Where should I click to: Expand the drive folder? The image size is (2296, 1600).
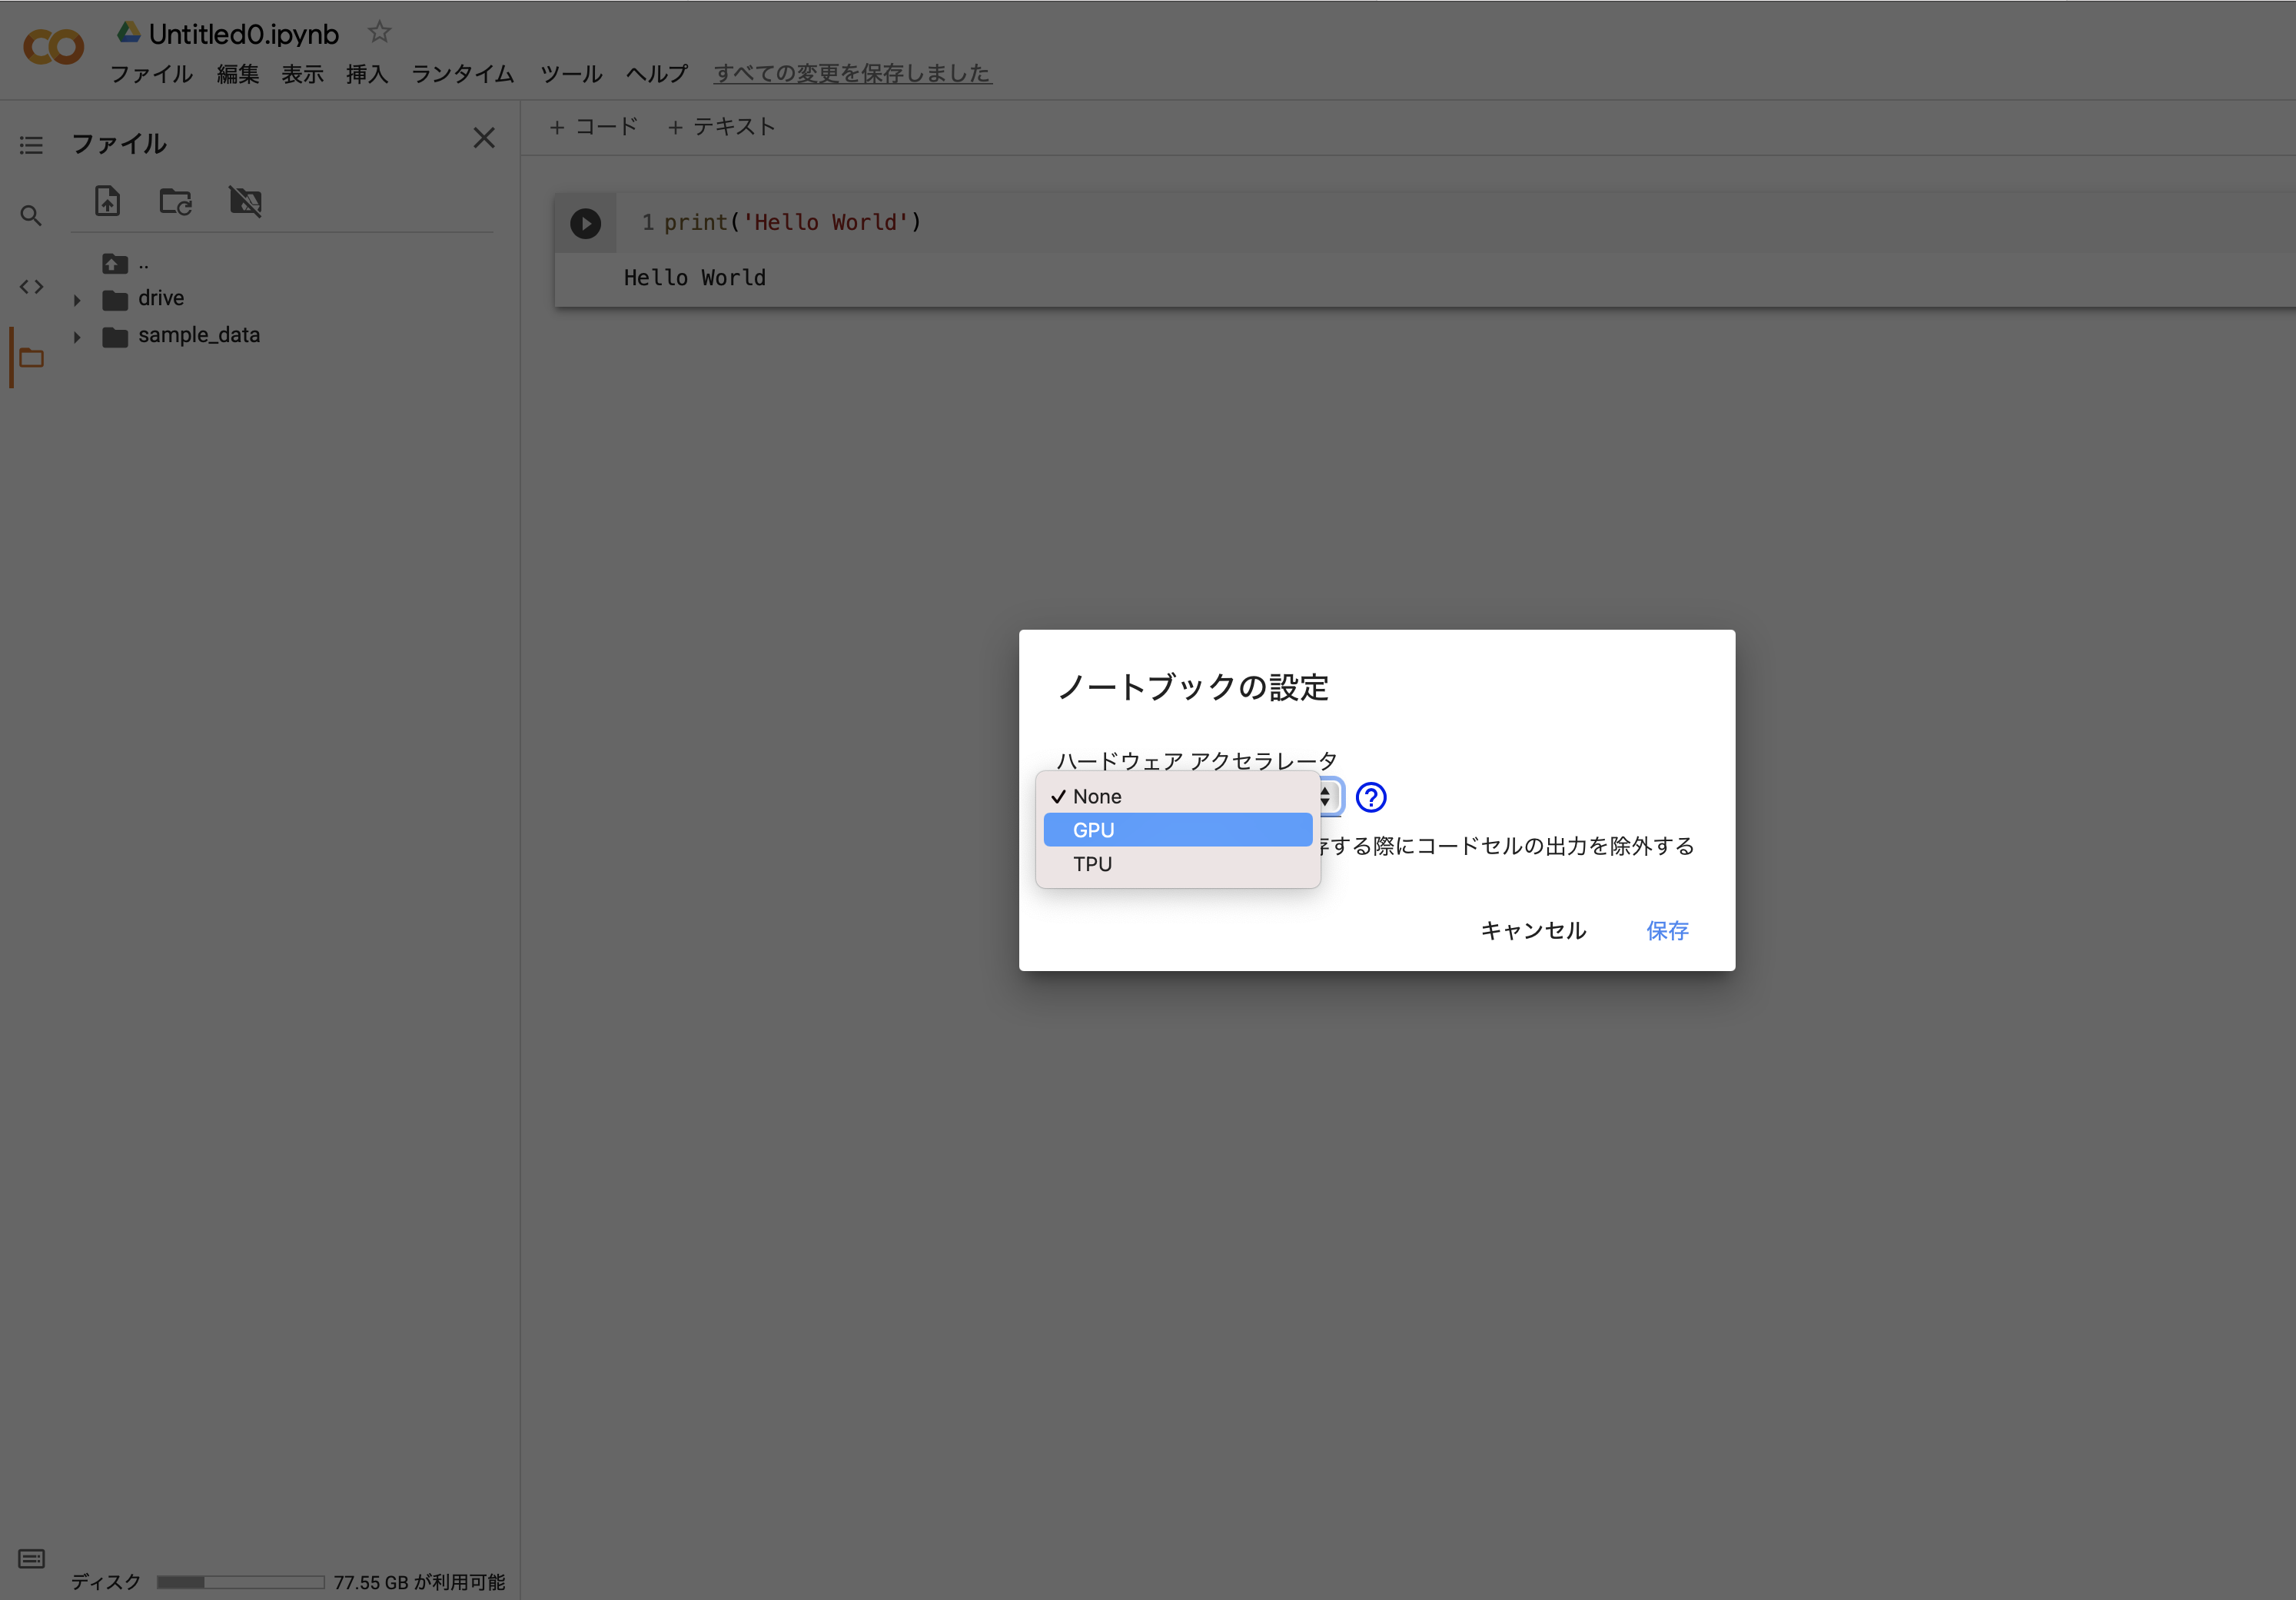pos(77,298)
